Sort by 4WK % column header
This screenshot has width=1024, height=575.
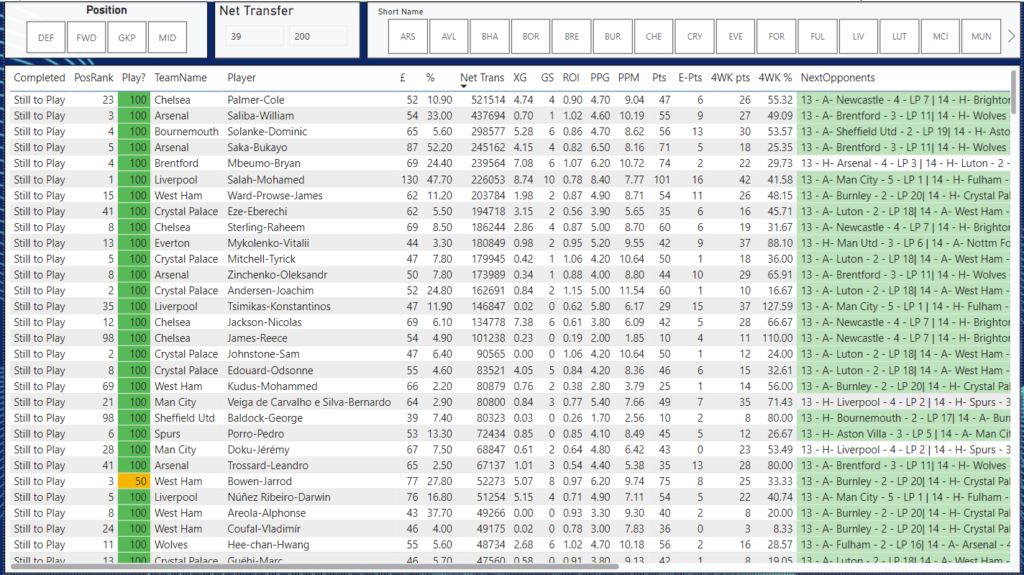click(x=775, y=77)
